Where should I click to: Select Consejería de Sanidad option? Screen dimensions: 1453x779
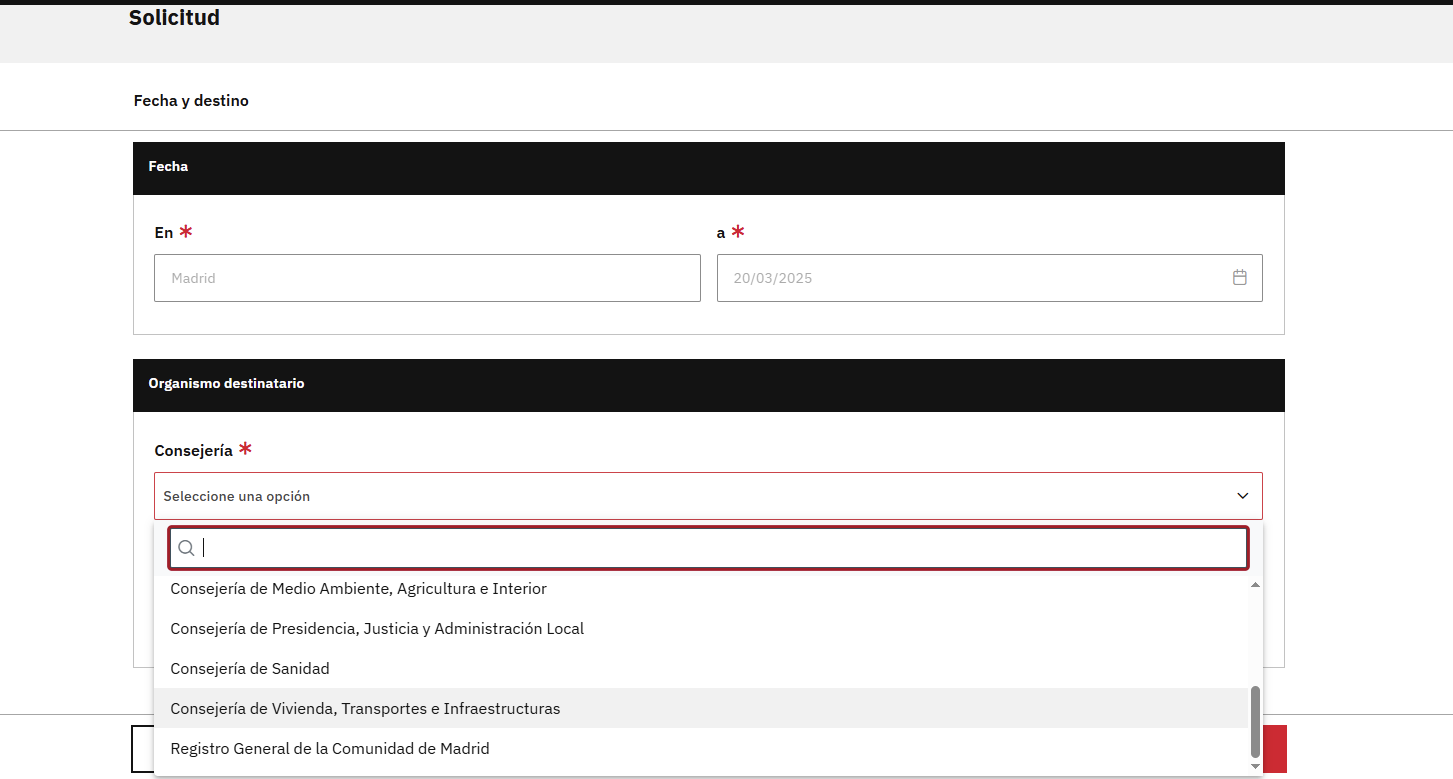point(250,668)
